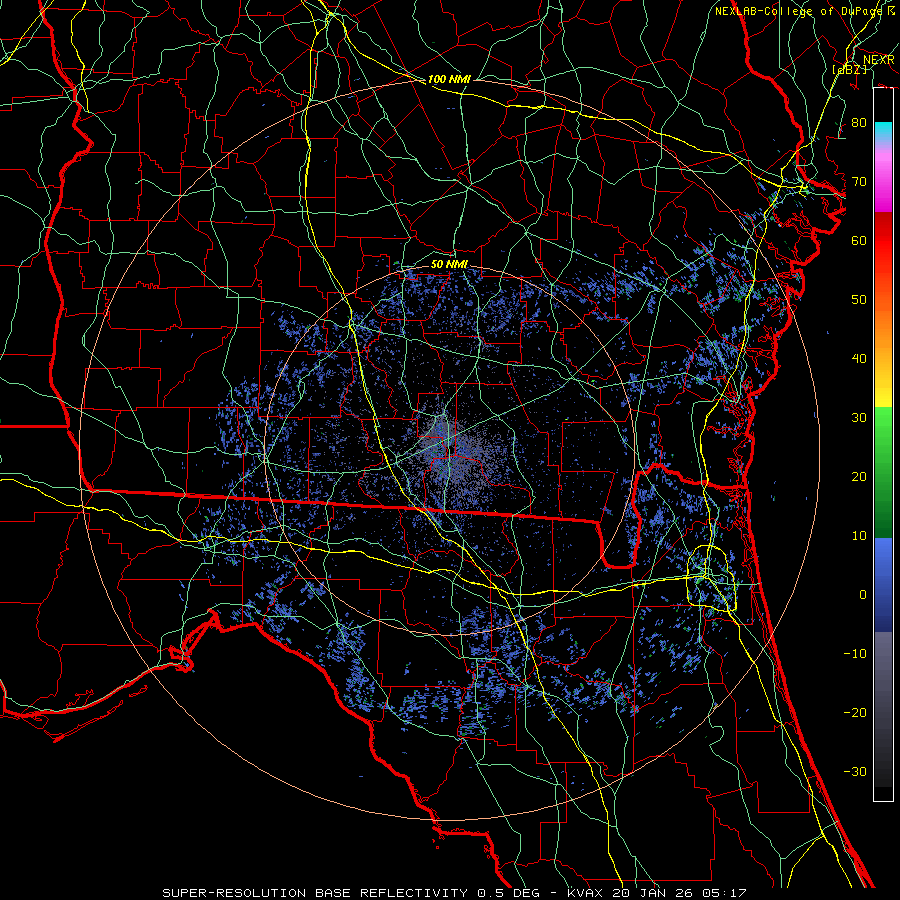Click the "60" value on the dBZ scale
The width and height of the screenshot is (900, 900).
point(859,240)
